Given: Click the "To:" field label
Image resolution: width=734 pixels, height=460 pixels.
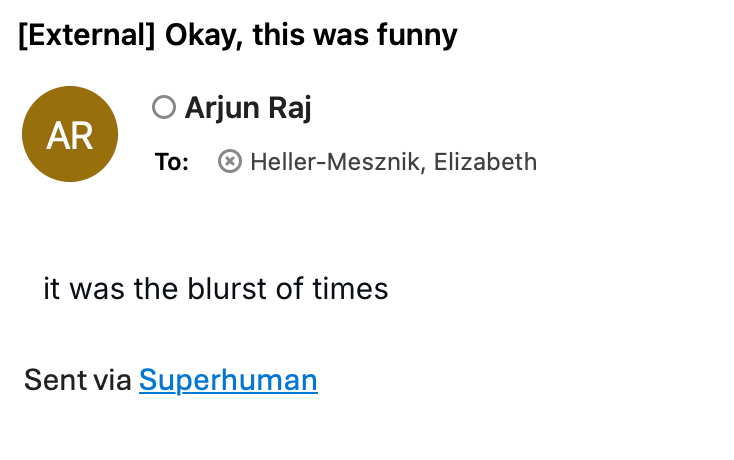Looking at the screenshot, I should pos(172,162).
